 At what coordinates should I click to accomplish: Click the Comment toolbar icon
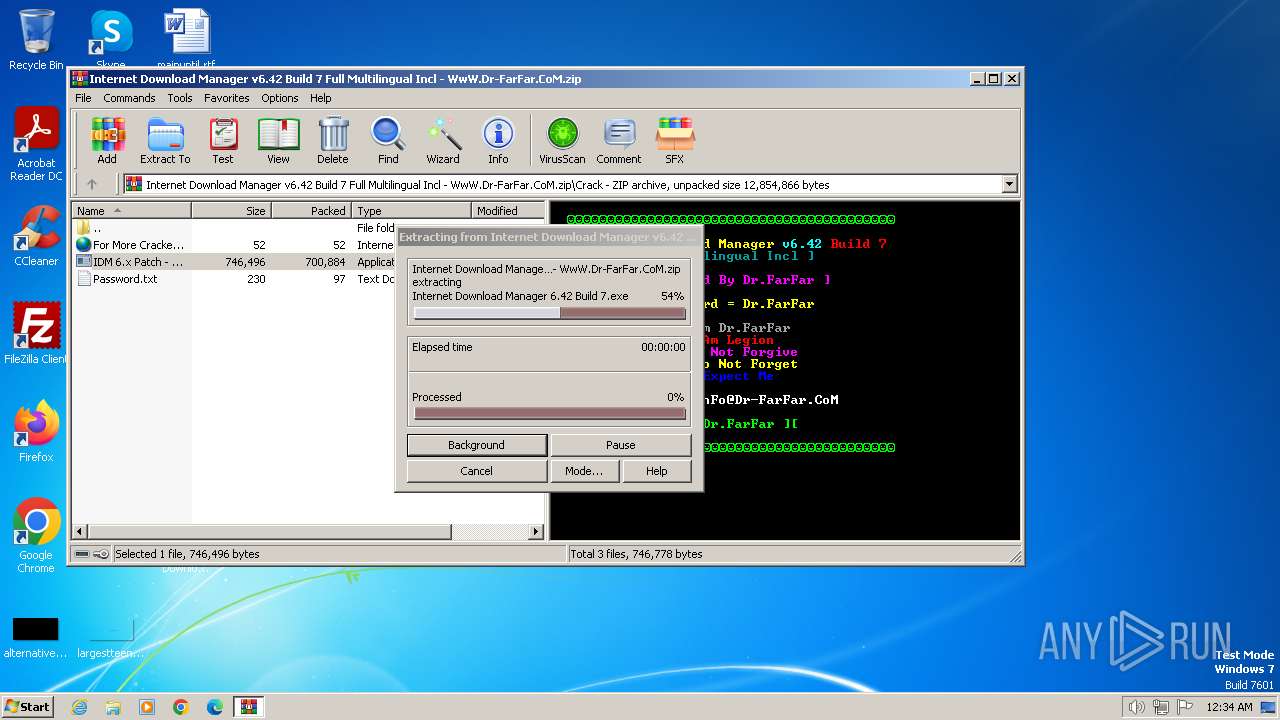tap(619, 140)
